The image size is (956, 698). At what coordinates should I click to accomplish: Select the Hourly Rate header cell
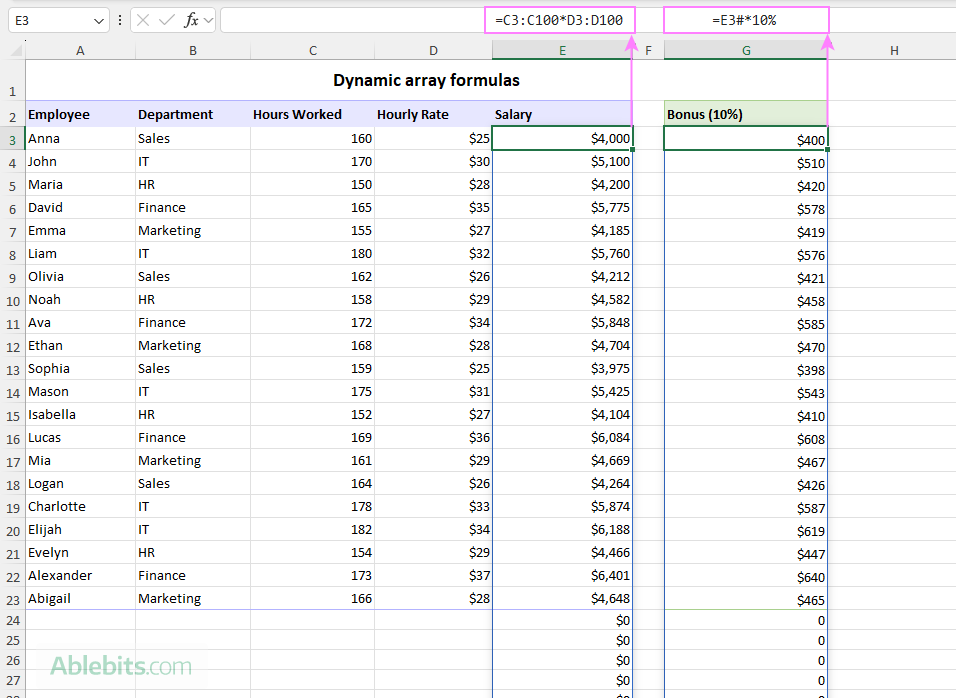click(x=412, y=114)
